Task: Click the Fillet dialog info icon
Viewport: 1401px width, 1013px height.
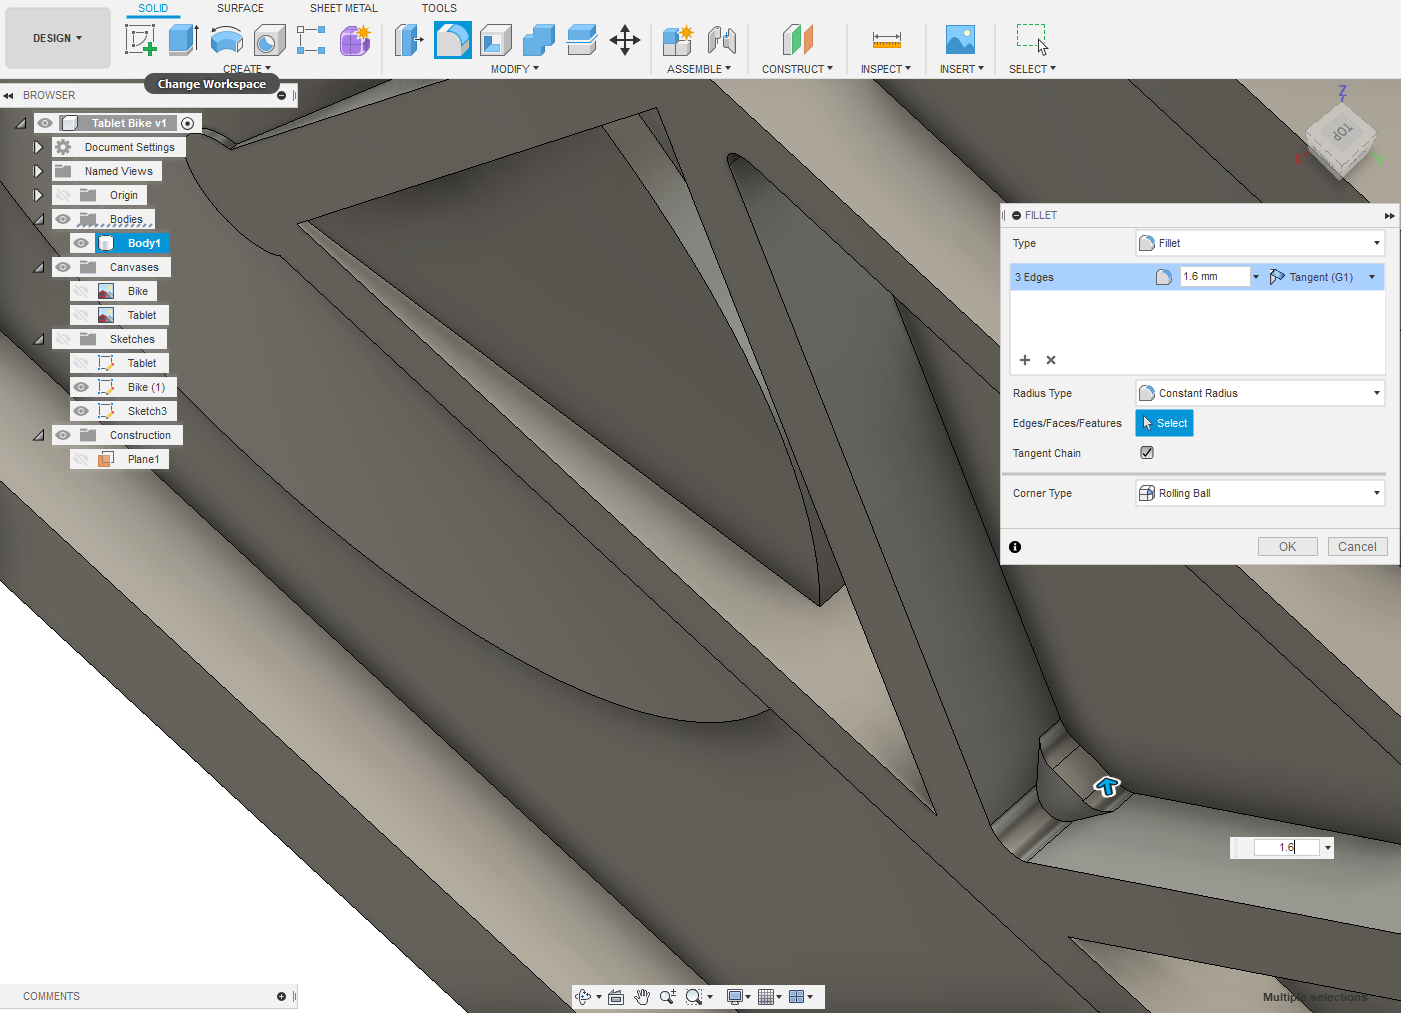Action: click(1015, 547)
